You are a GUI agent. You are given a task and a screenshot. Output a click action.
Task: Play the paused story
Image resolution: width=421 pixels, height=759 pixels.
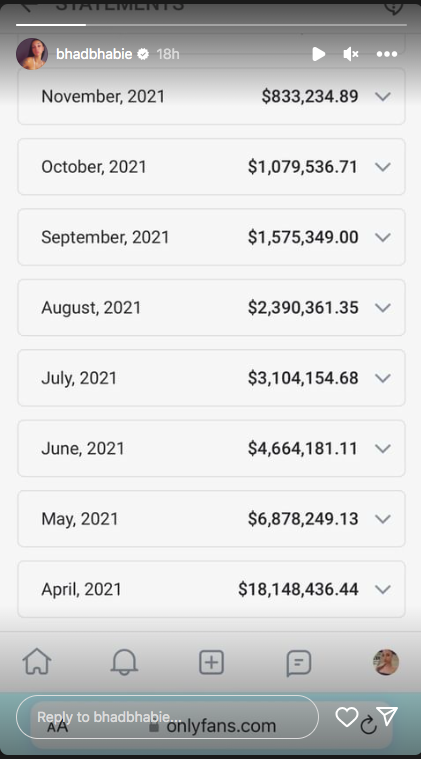coord(318,54)
